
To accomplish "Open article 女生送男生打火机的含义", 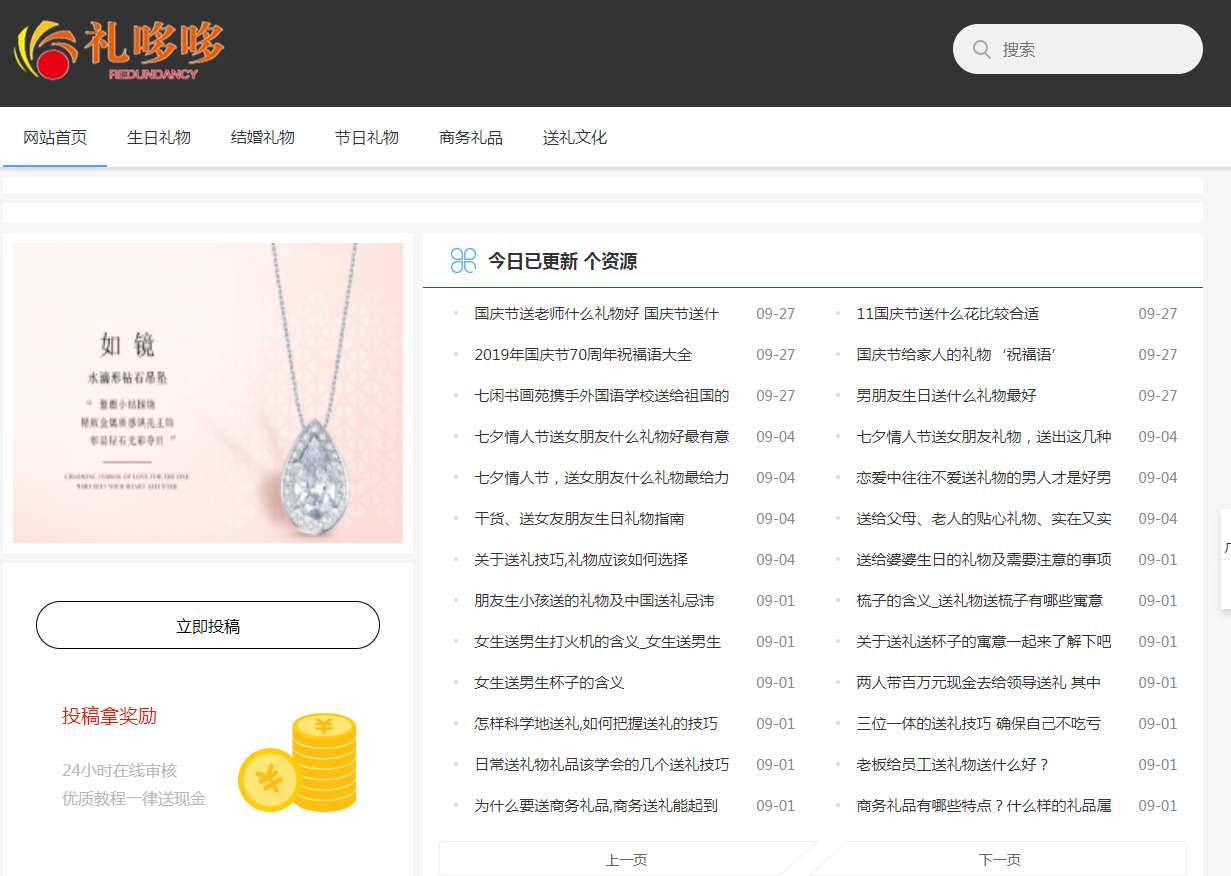I will click(598, 642).
